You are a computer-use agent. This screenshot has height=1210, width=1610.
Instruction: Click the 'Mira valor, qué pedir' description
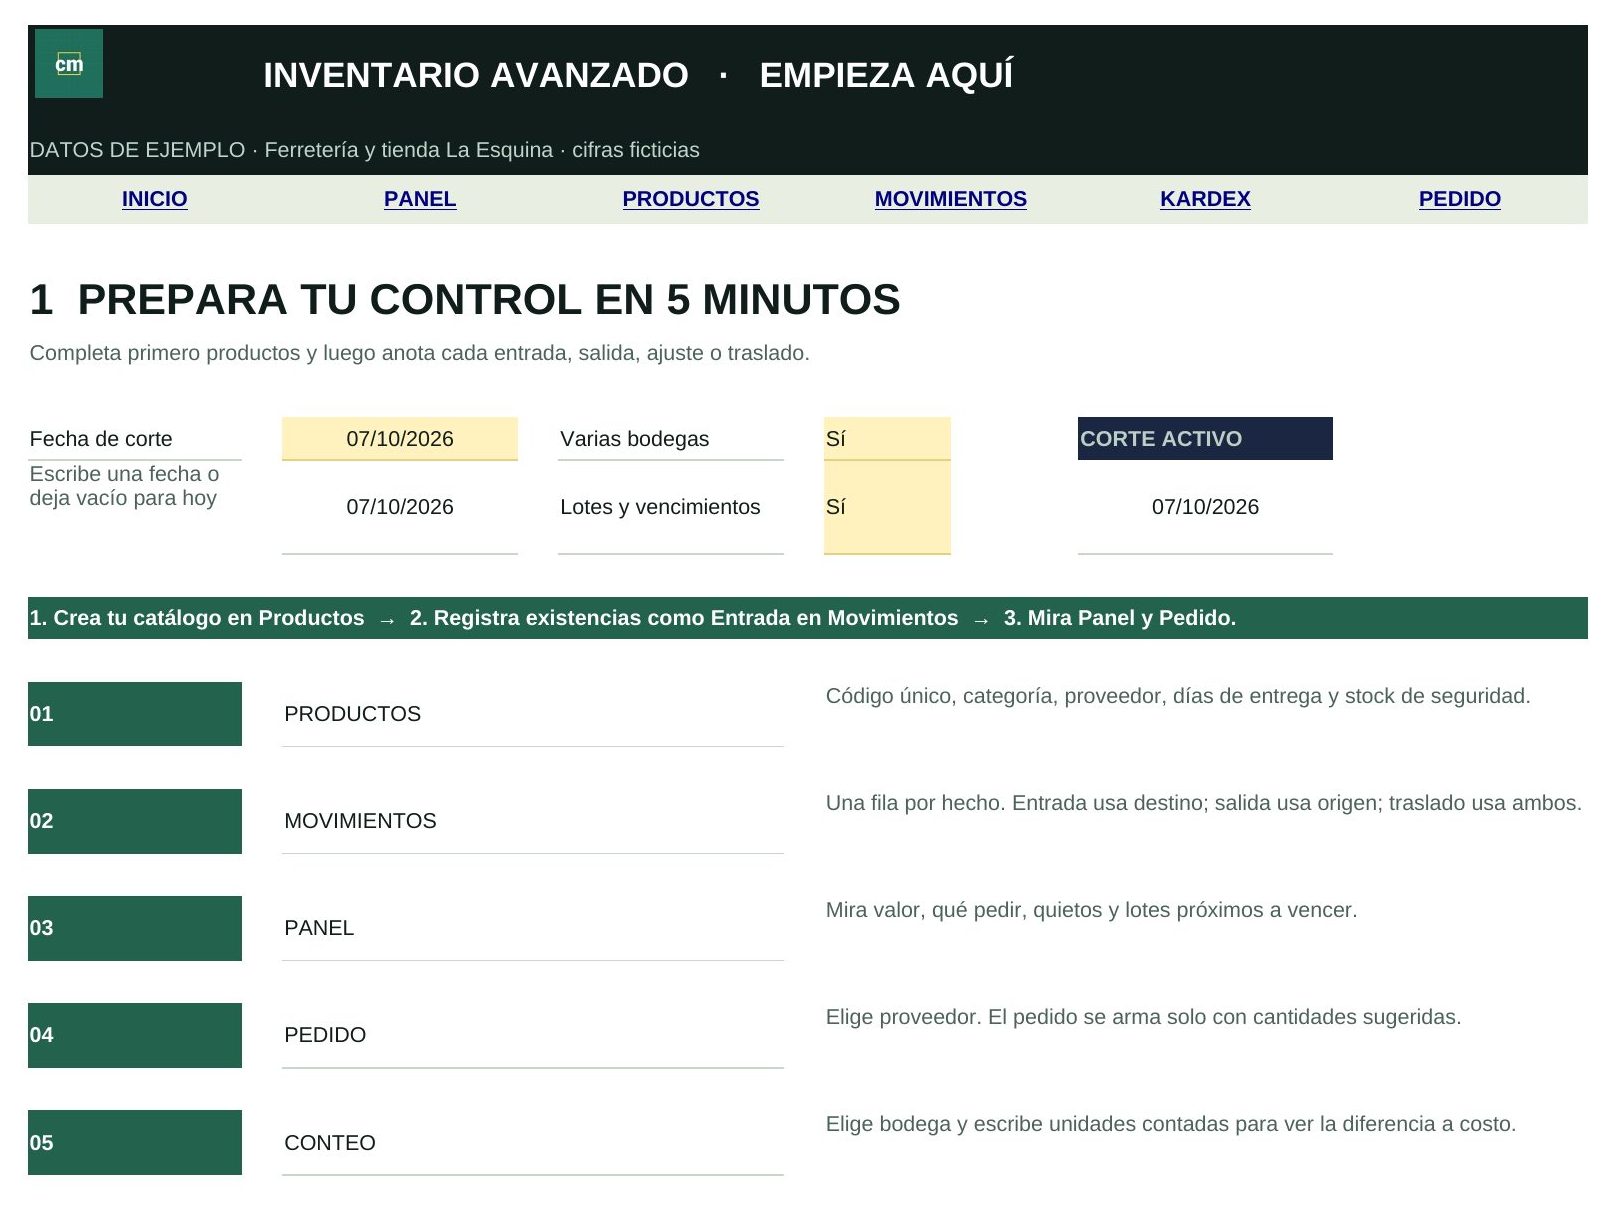pos(1091,910)
